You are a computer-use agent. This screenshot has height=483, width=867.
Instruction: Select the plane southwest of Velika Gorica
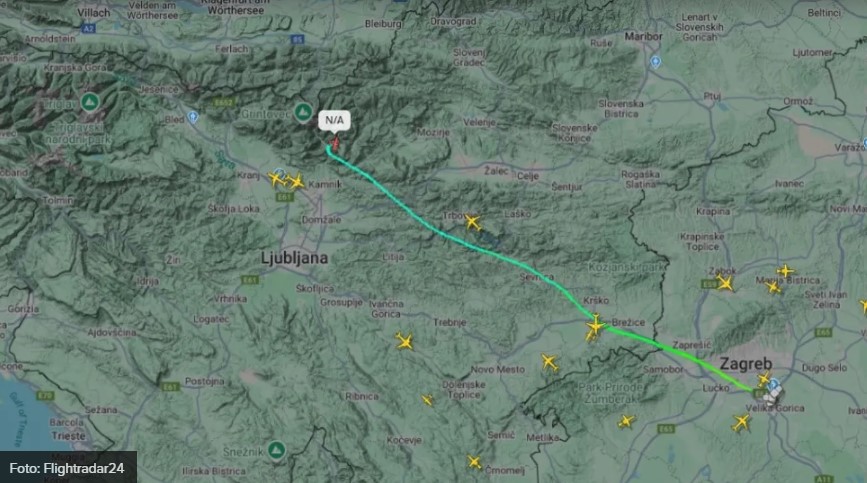click(740, 423)
